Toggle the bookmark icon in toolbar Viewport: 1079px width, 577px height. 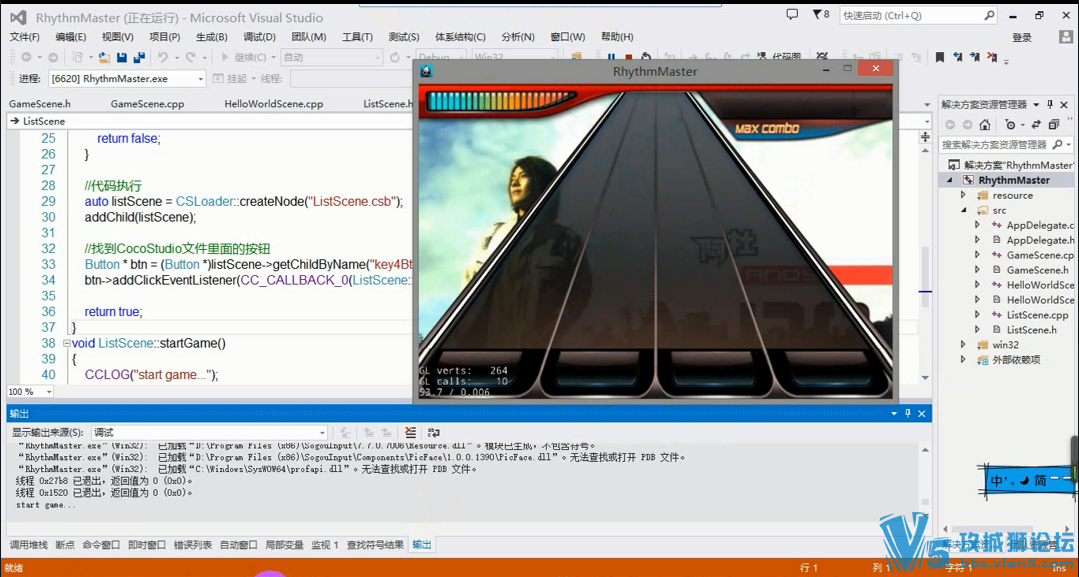[x=939, y=57]
